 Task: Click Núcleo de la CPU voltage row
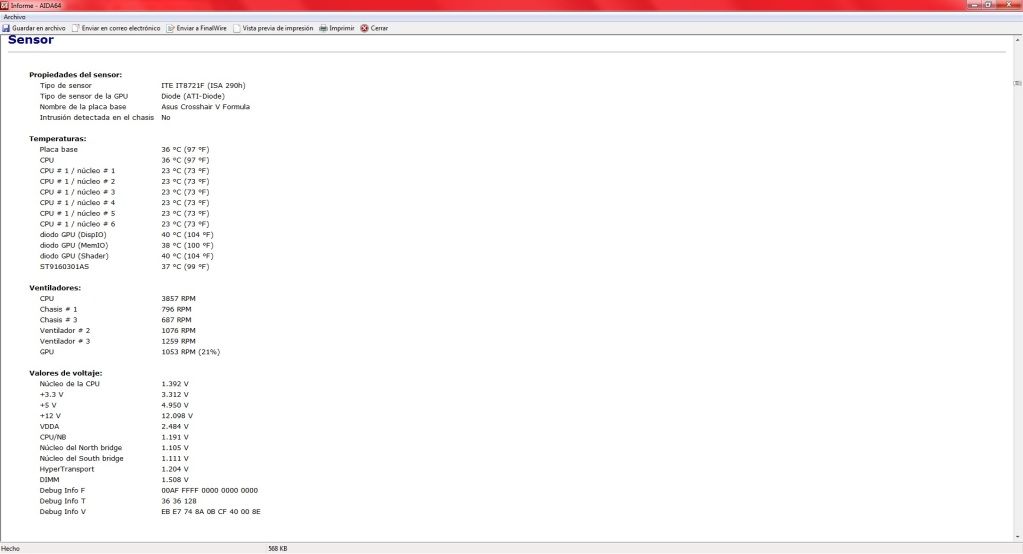114,384
